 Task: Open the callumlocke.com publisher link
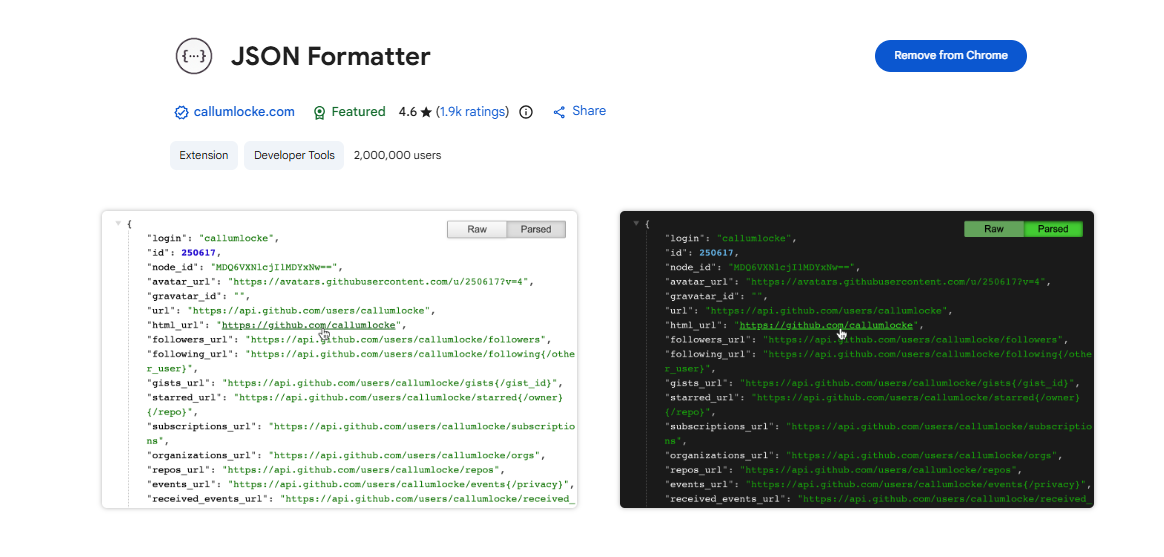(244, 112)
